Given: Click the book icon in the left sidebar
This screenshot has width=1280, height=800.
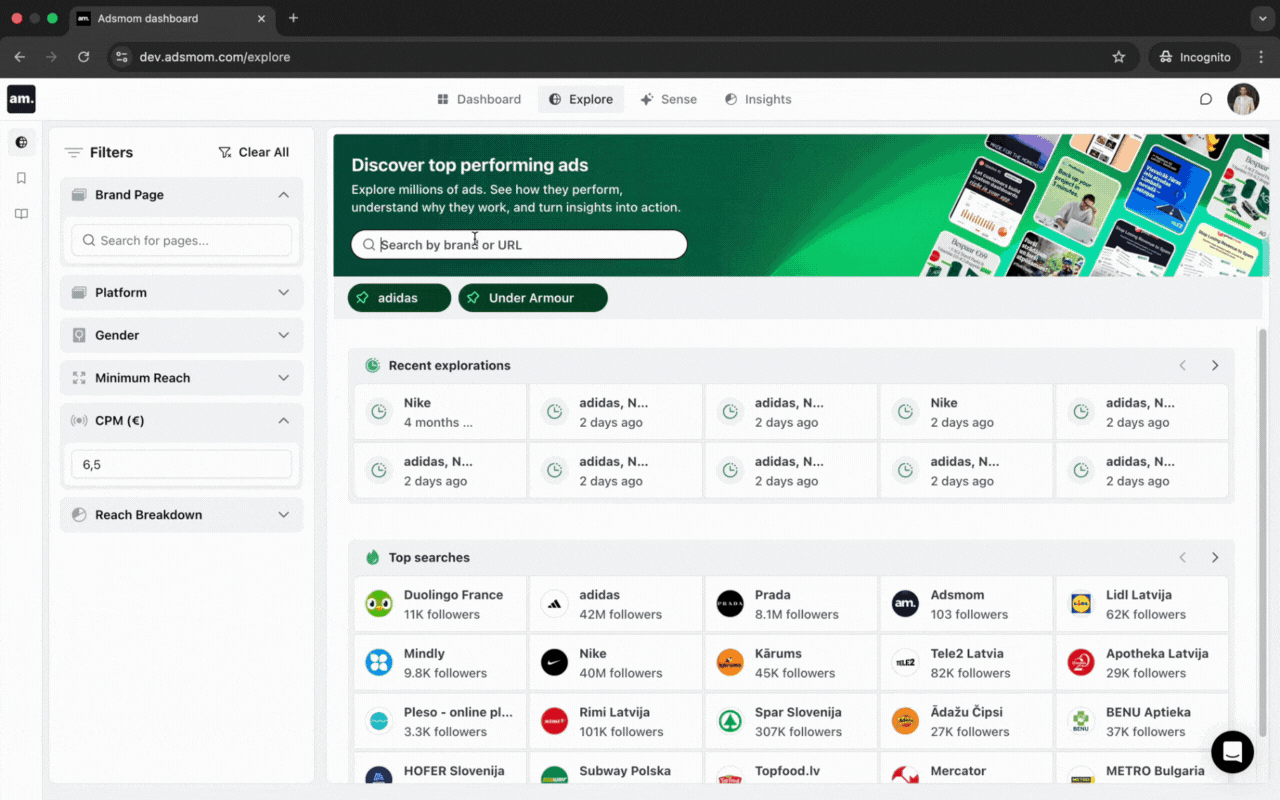Looking at the screenshot, I should click(22, 214).
